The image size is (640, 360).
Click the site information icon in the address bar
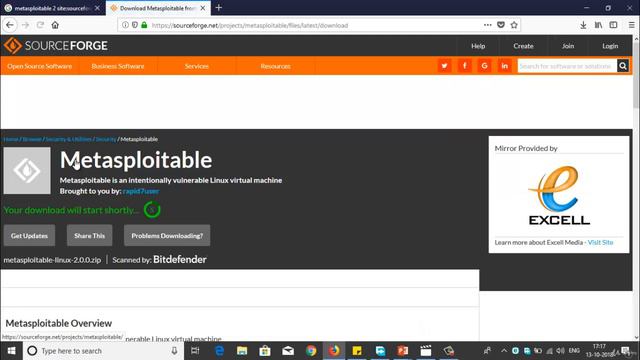[x=125, y=25]
